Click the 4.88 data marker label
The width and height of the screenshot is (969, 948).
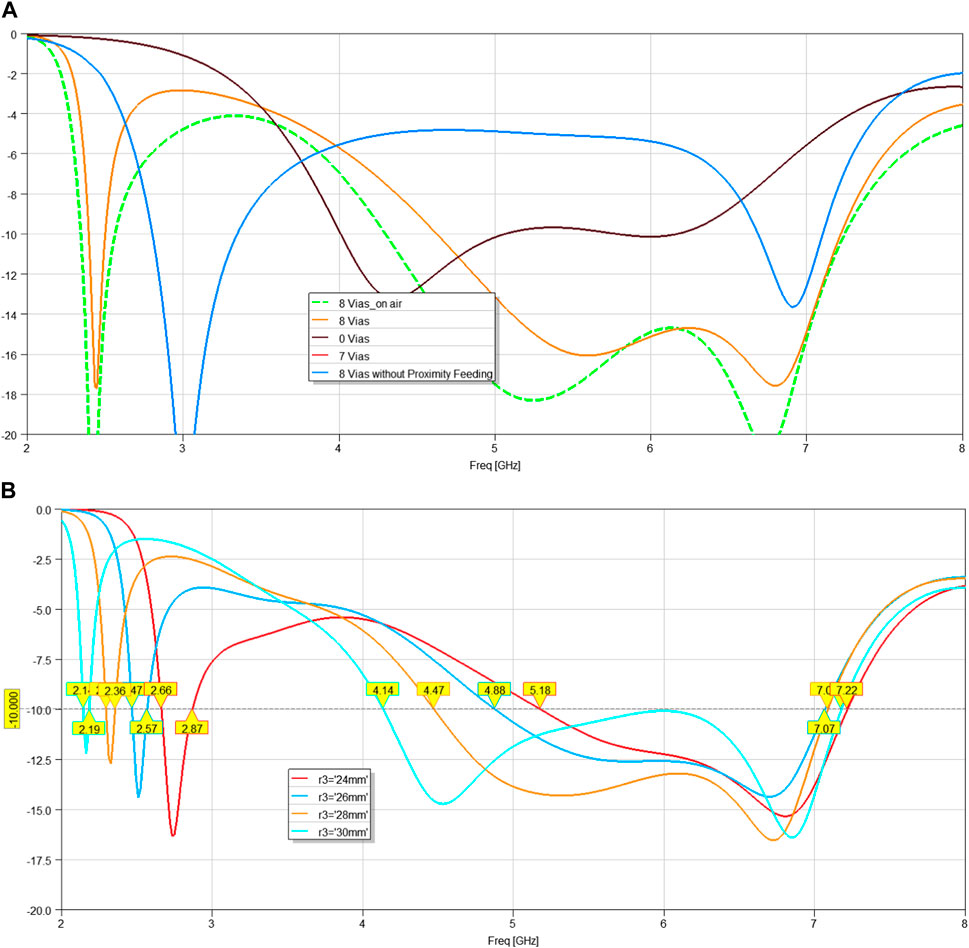tap(494, 690)
